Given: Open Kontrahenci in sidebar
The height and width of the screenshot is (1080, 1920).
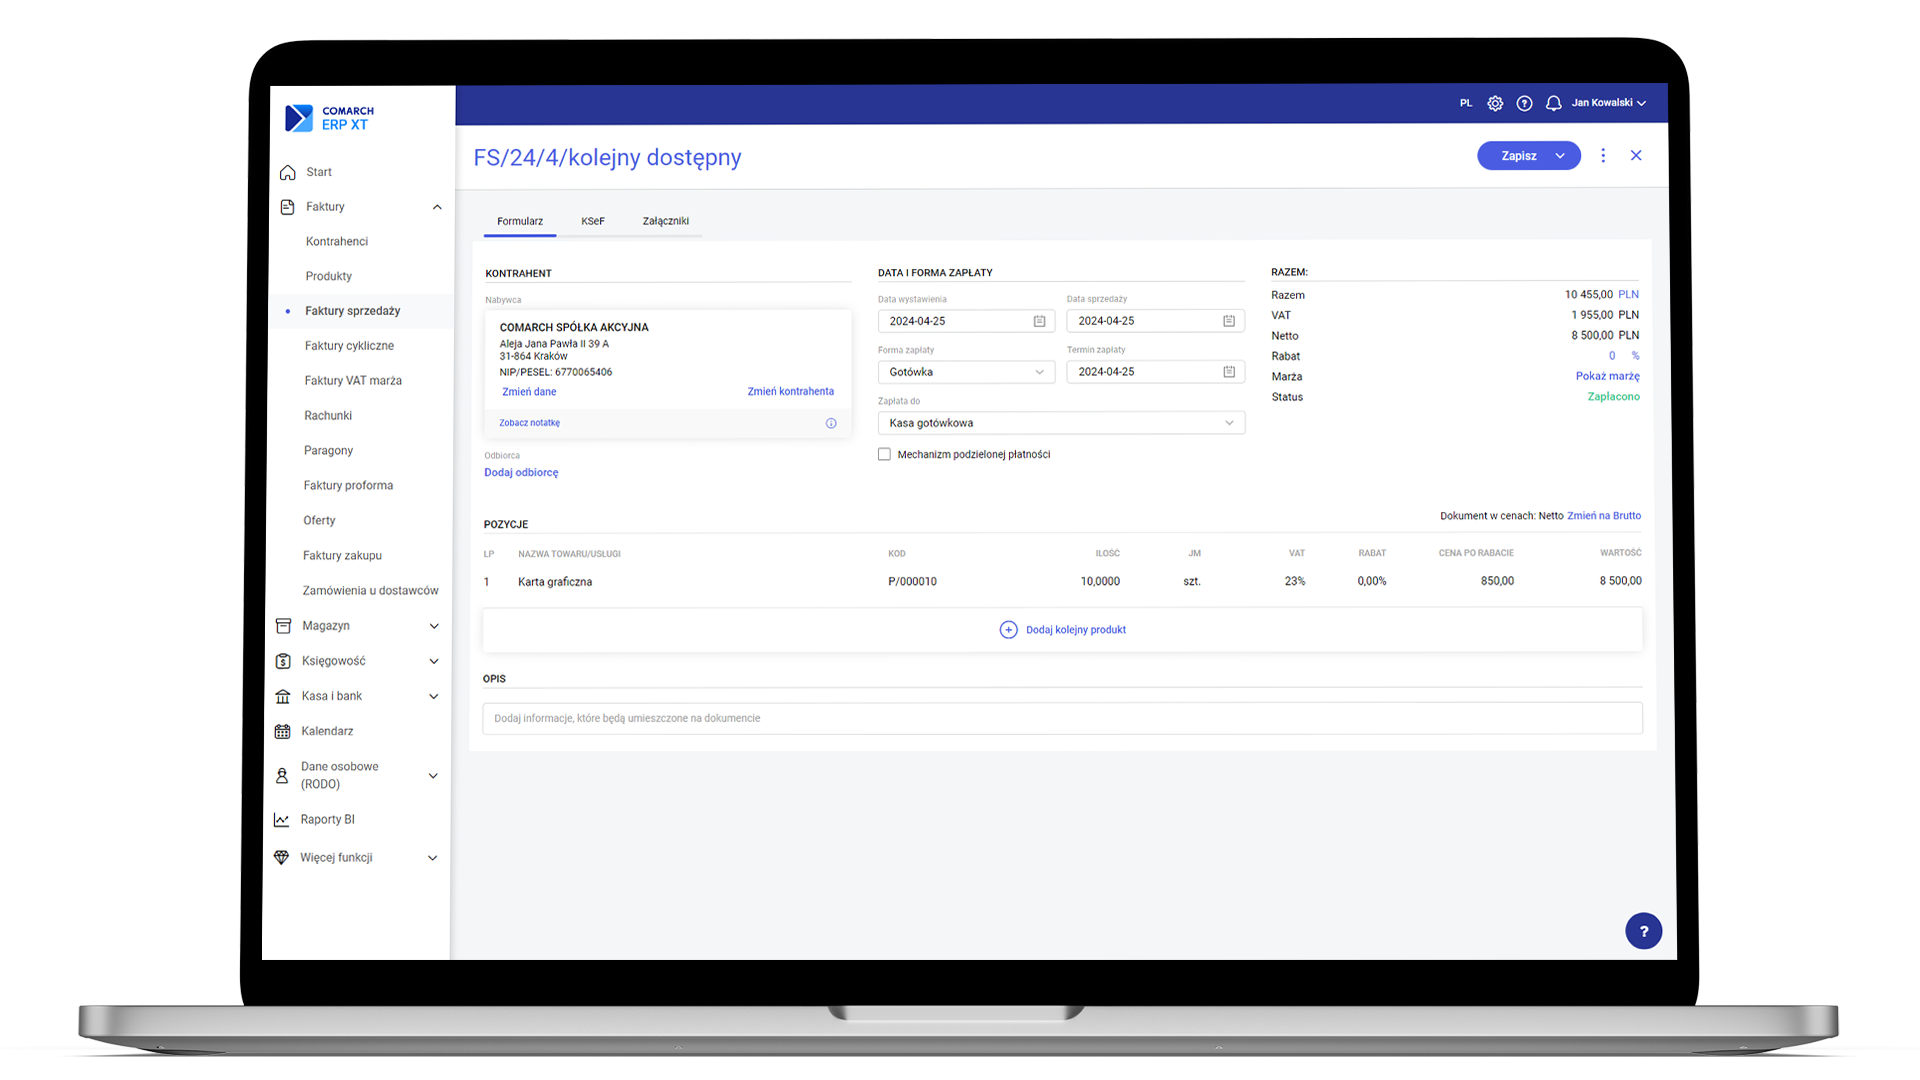Looking at the screenshot, I should click(337, 241).
